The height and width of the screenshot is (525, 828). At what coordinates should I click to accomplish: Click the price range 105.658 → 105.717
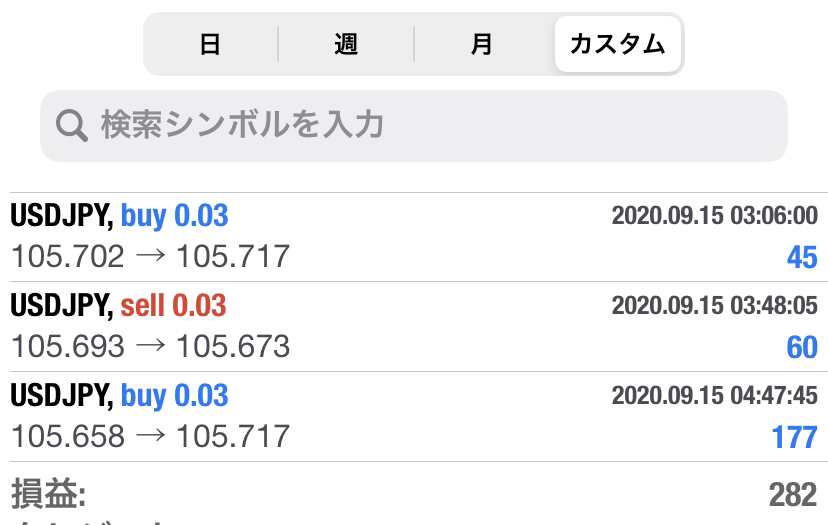pos(150,436)
